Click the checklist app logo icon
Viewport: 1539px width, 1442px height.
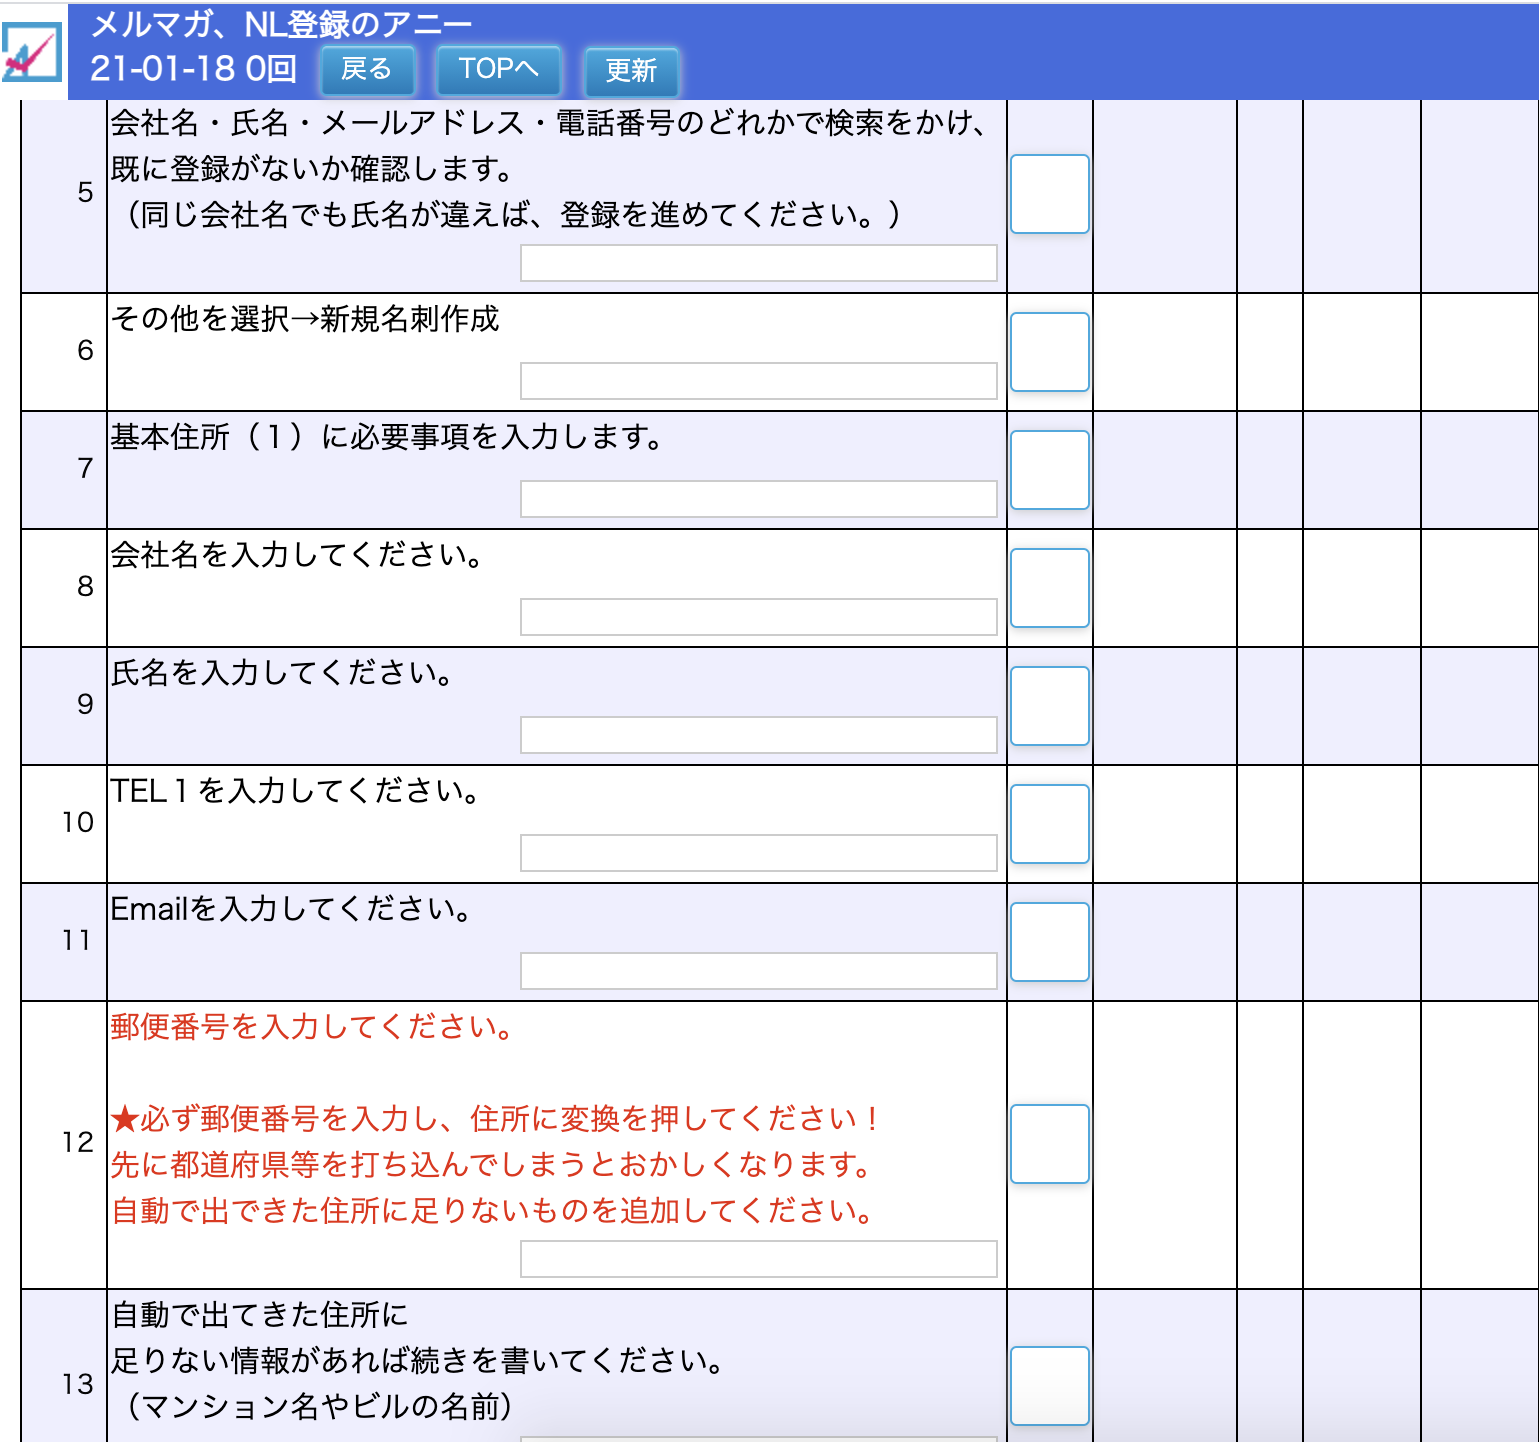tap(32, 51)
